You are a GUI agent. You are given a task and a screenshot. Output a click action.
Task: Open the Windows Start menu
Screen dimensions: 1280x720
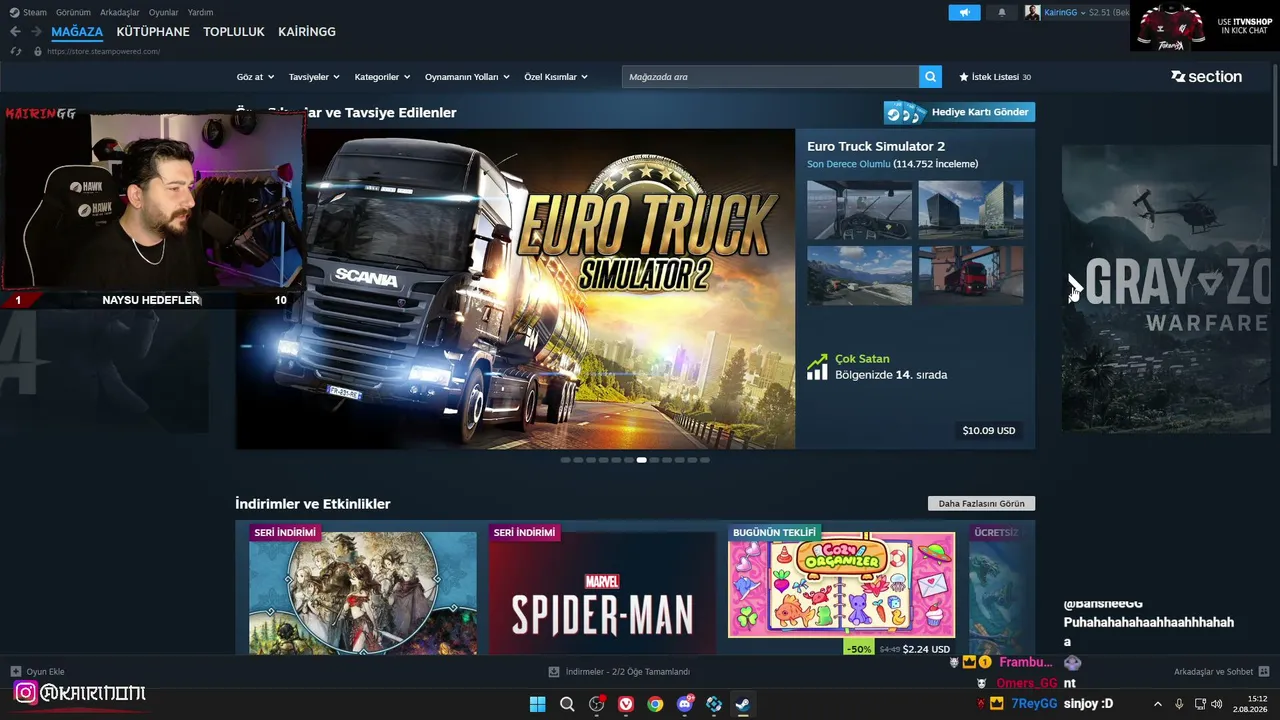[x=537, y=704]
